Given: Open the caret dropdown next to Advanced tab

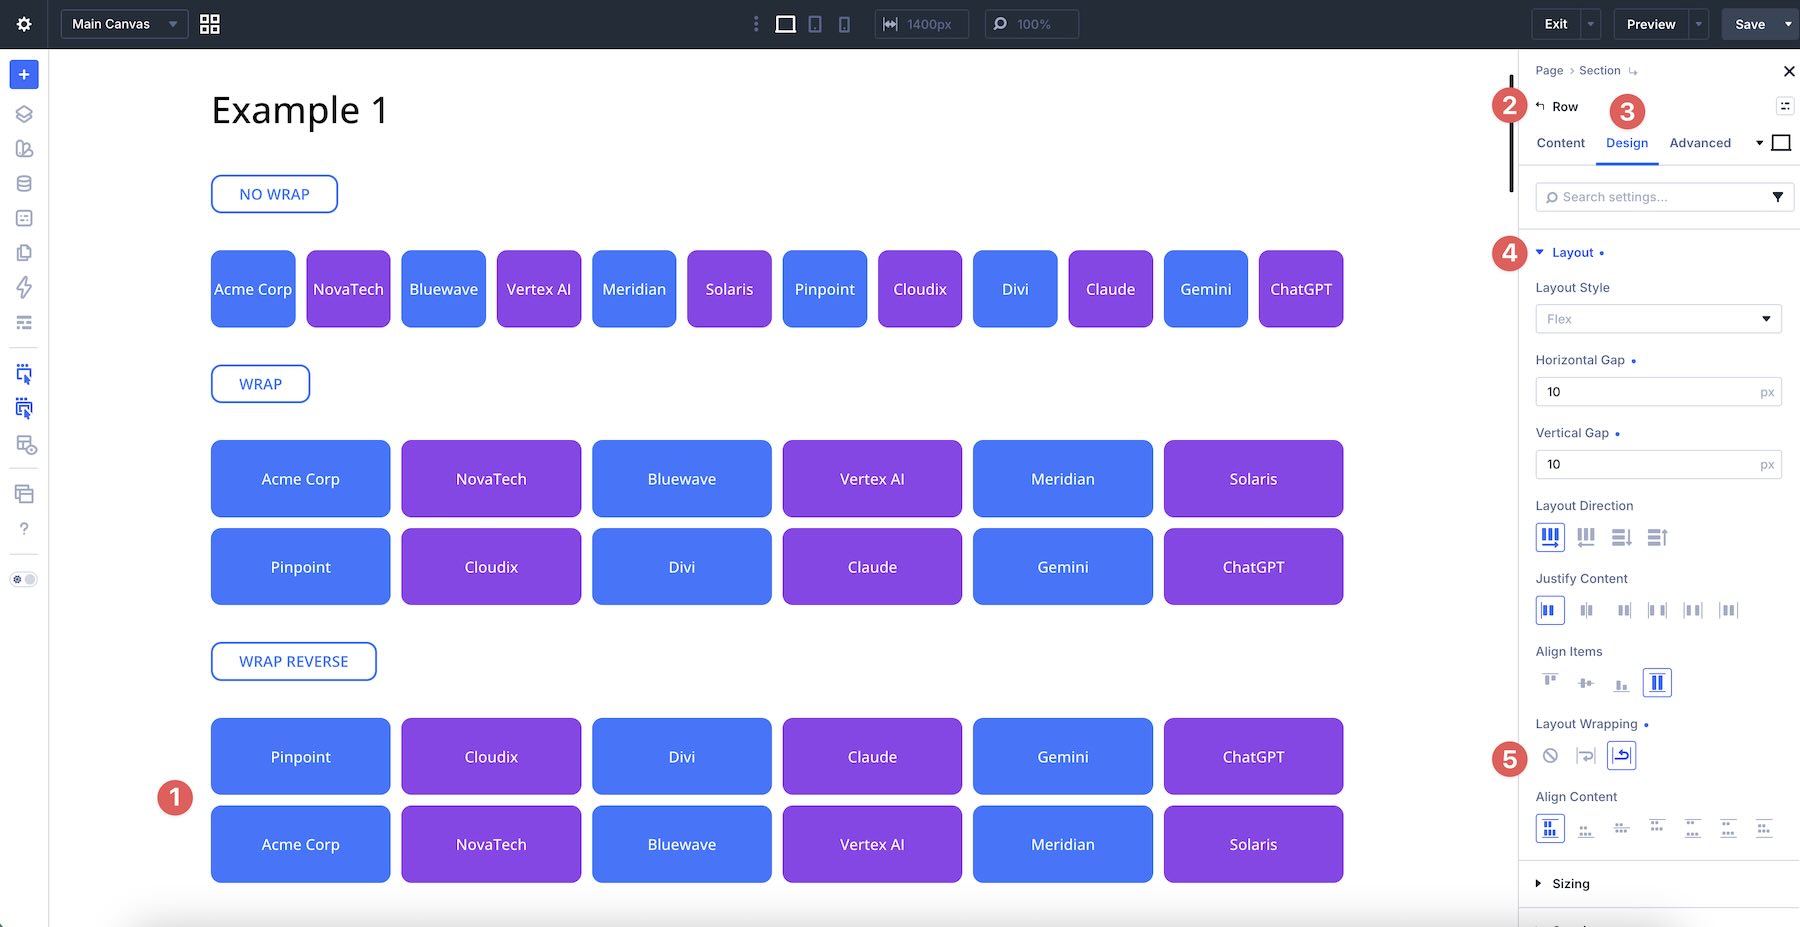Looking at the screenshot, I should tap(1759, 143).
